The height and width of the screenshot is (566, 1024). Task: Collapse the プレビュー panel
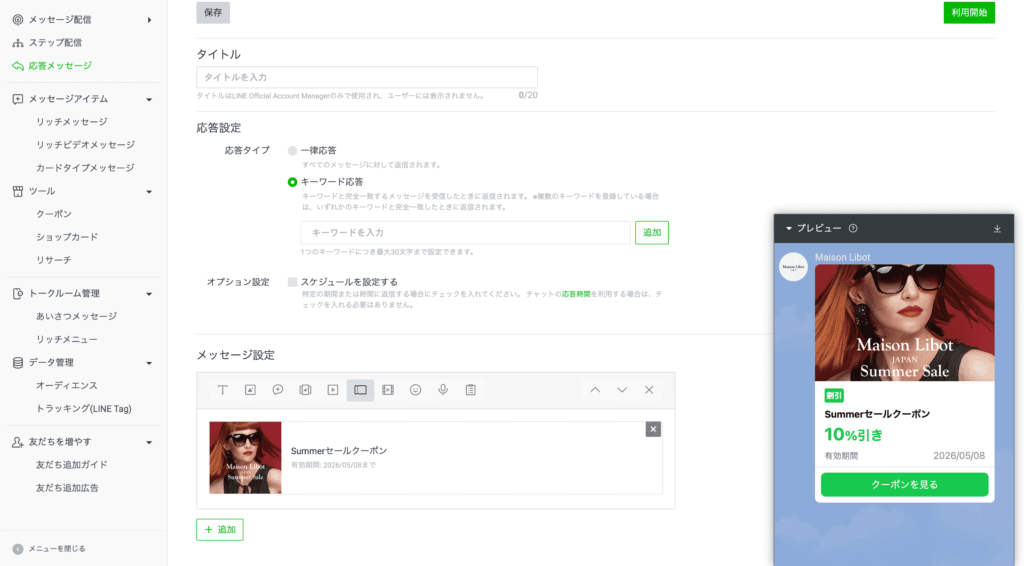(788, 229)
